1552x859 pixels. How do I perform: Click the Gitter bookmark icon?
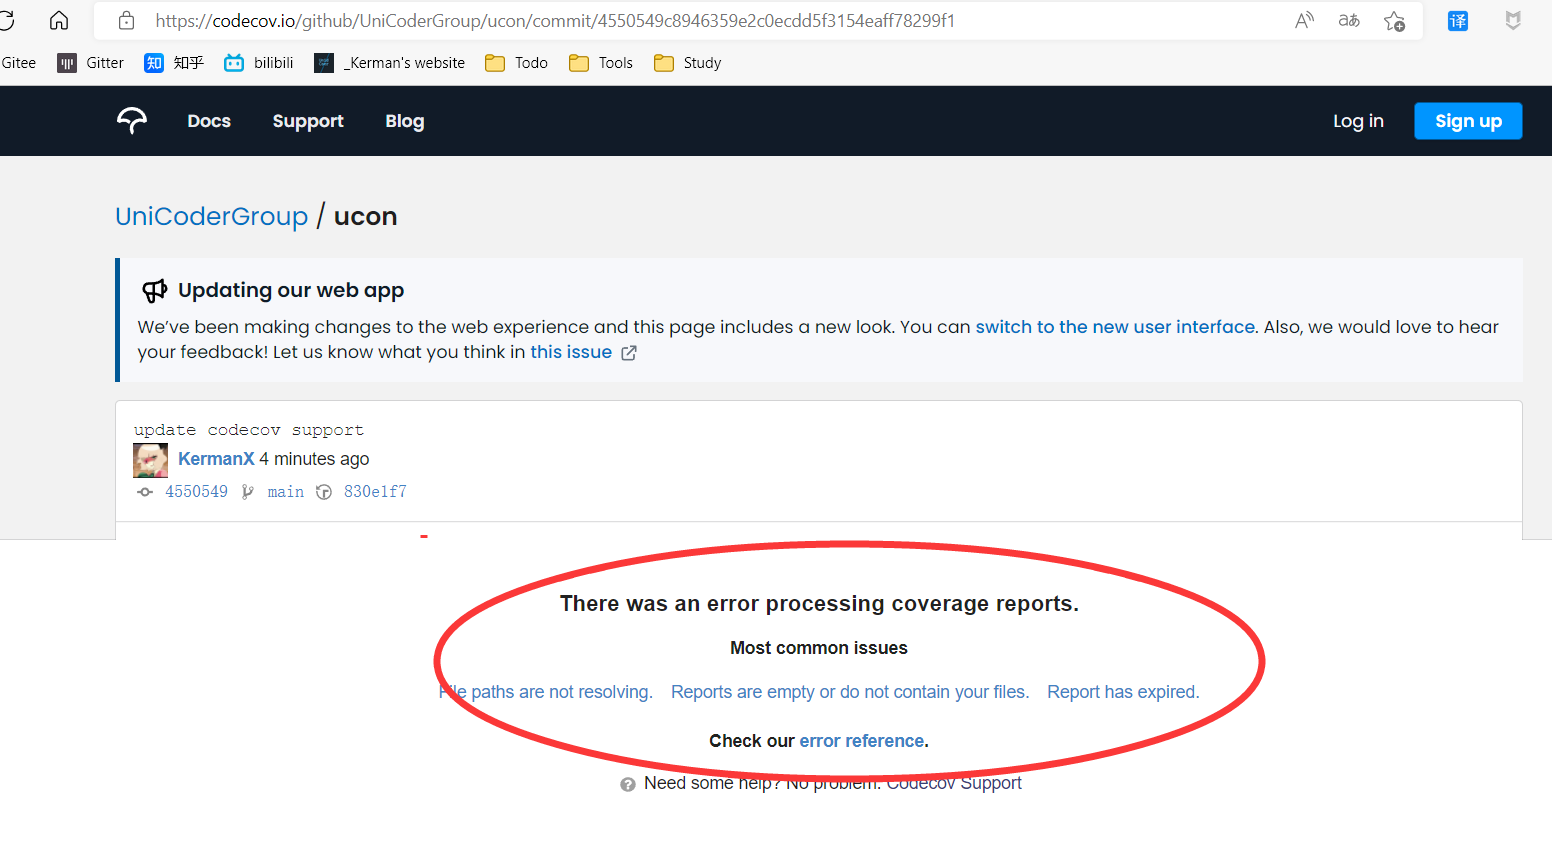64,62
